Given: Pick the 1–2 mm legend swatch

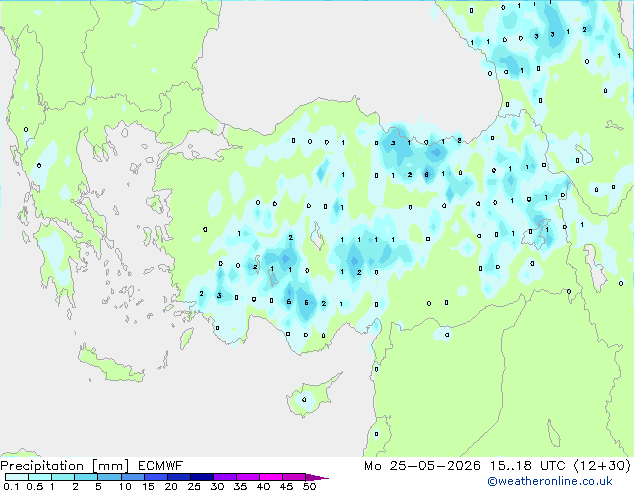Looking at the screenshot, I should [63, 477].
